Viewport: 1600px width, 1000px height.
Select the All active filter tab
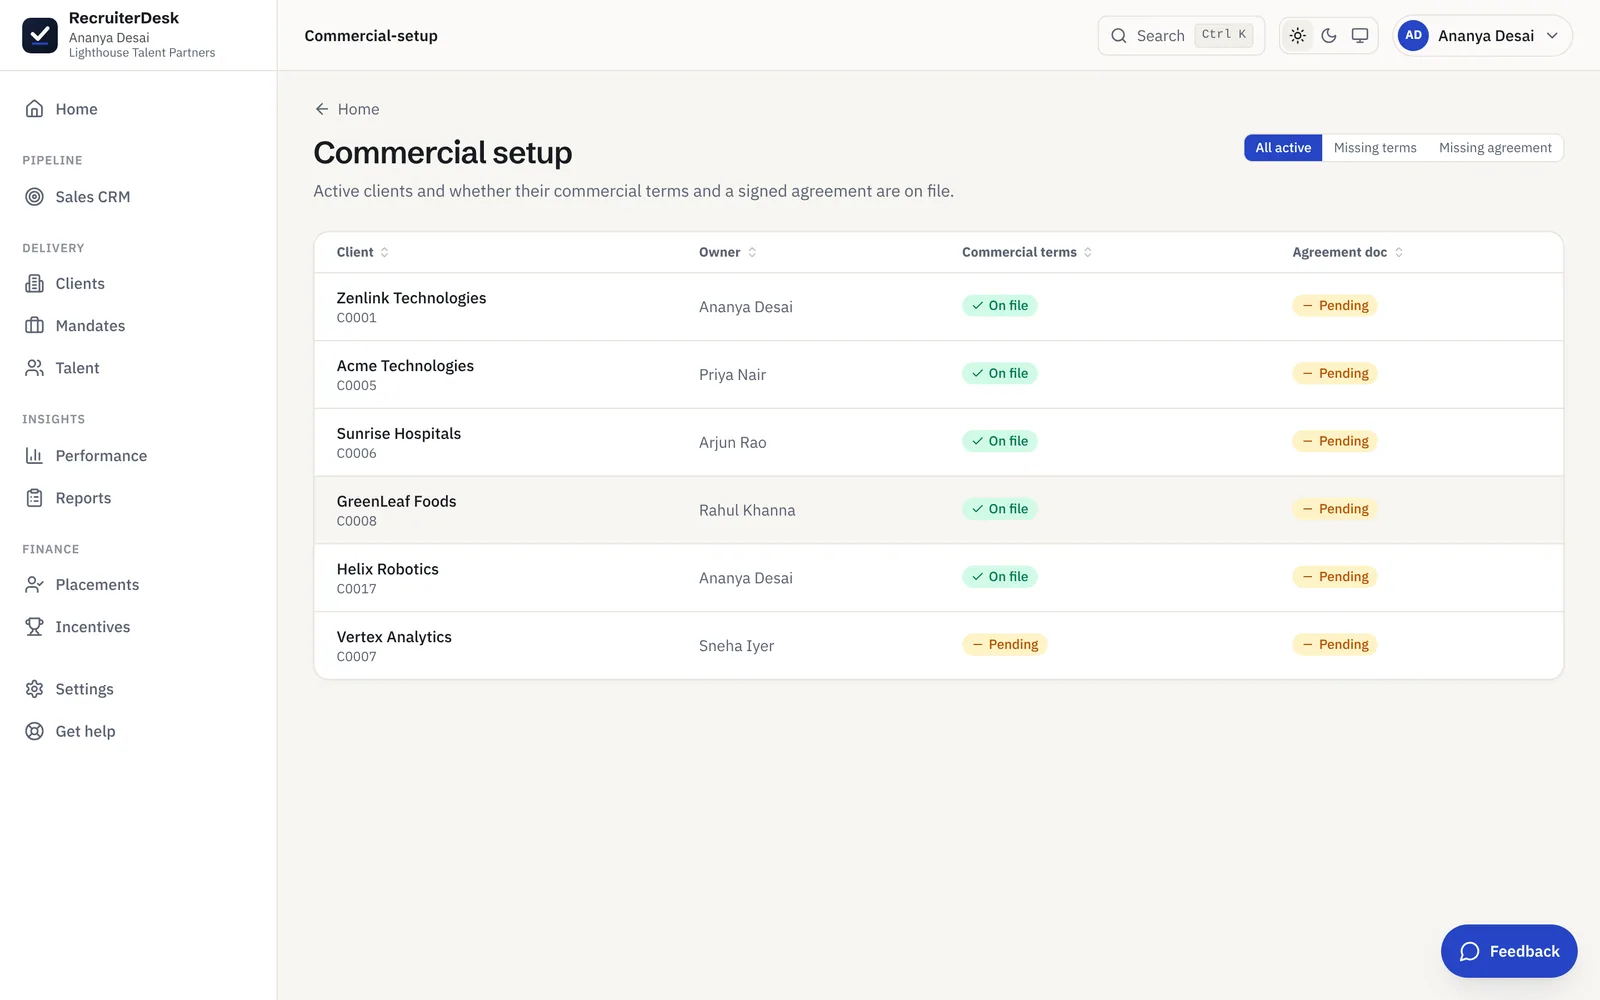click(1283, 148)
